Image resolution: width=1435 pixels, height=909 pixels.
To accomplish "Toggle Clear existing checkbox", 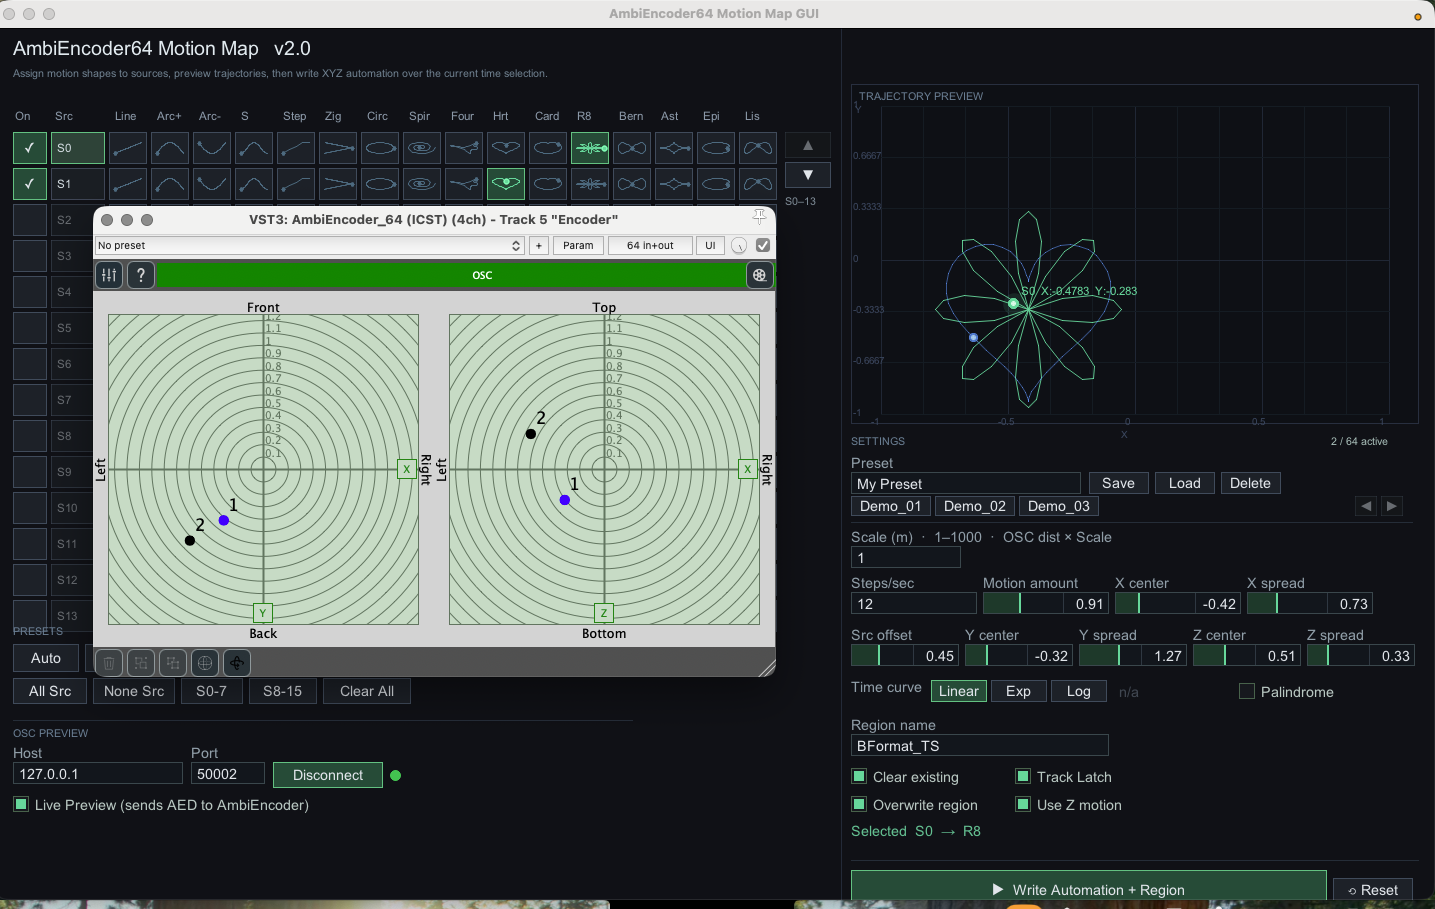I will click(859, 776).
